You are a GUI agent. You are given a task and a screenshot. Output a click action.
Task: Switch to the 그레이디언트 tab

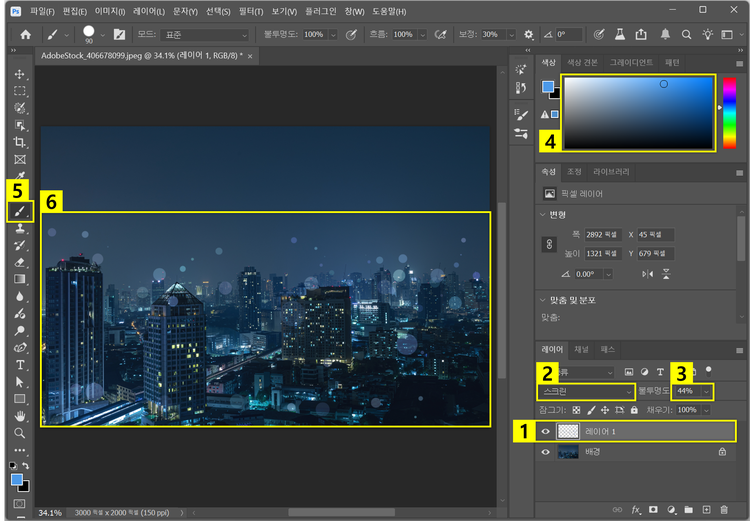[631, 62]
